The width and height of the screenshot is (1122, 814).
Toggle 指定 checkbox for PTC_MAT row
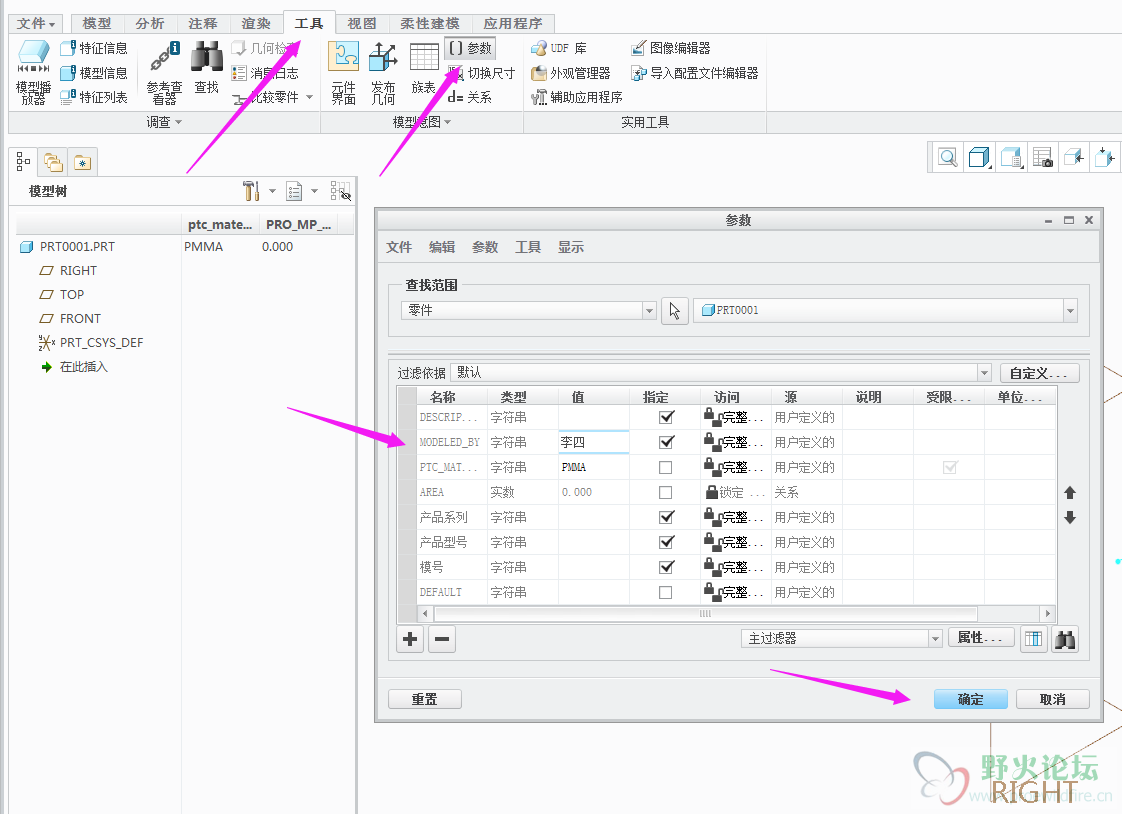pos(665,467)
